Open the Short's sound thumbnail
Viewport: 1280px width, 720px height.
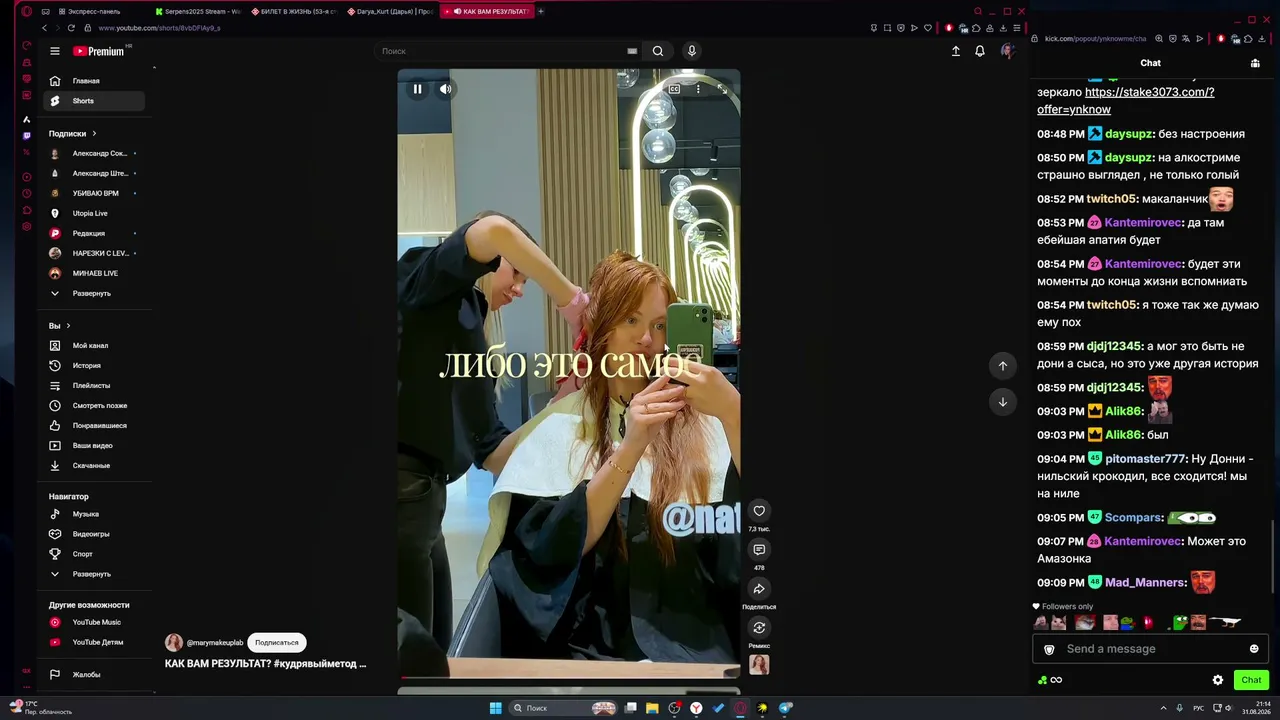click(759, 665)
